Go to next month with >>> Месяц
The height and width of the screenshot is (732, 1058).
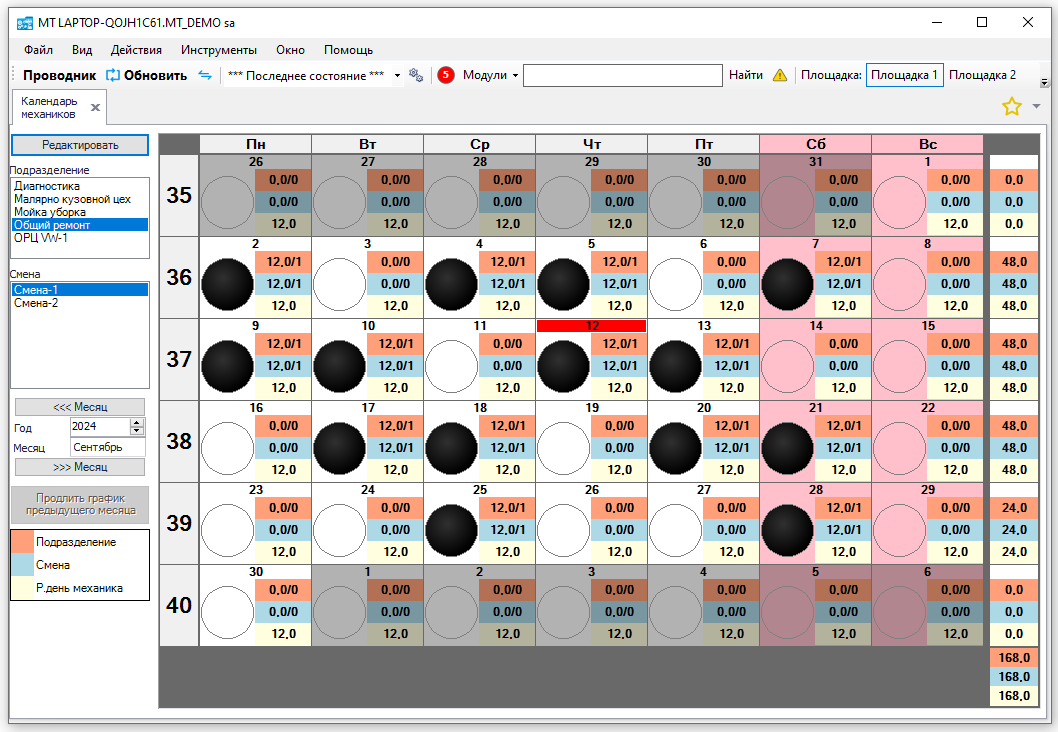click(80, 467)
